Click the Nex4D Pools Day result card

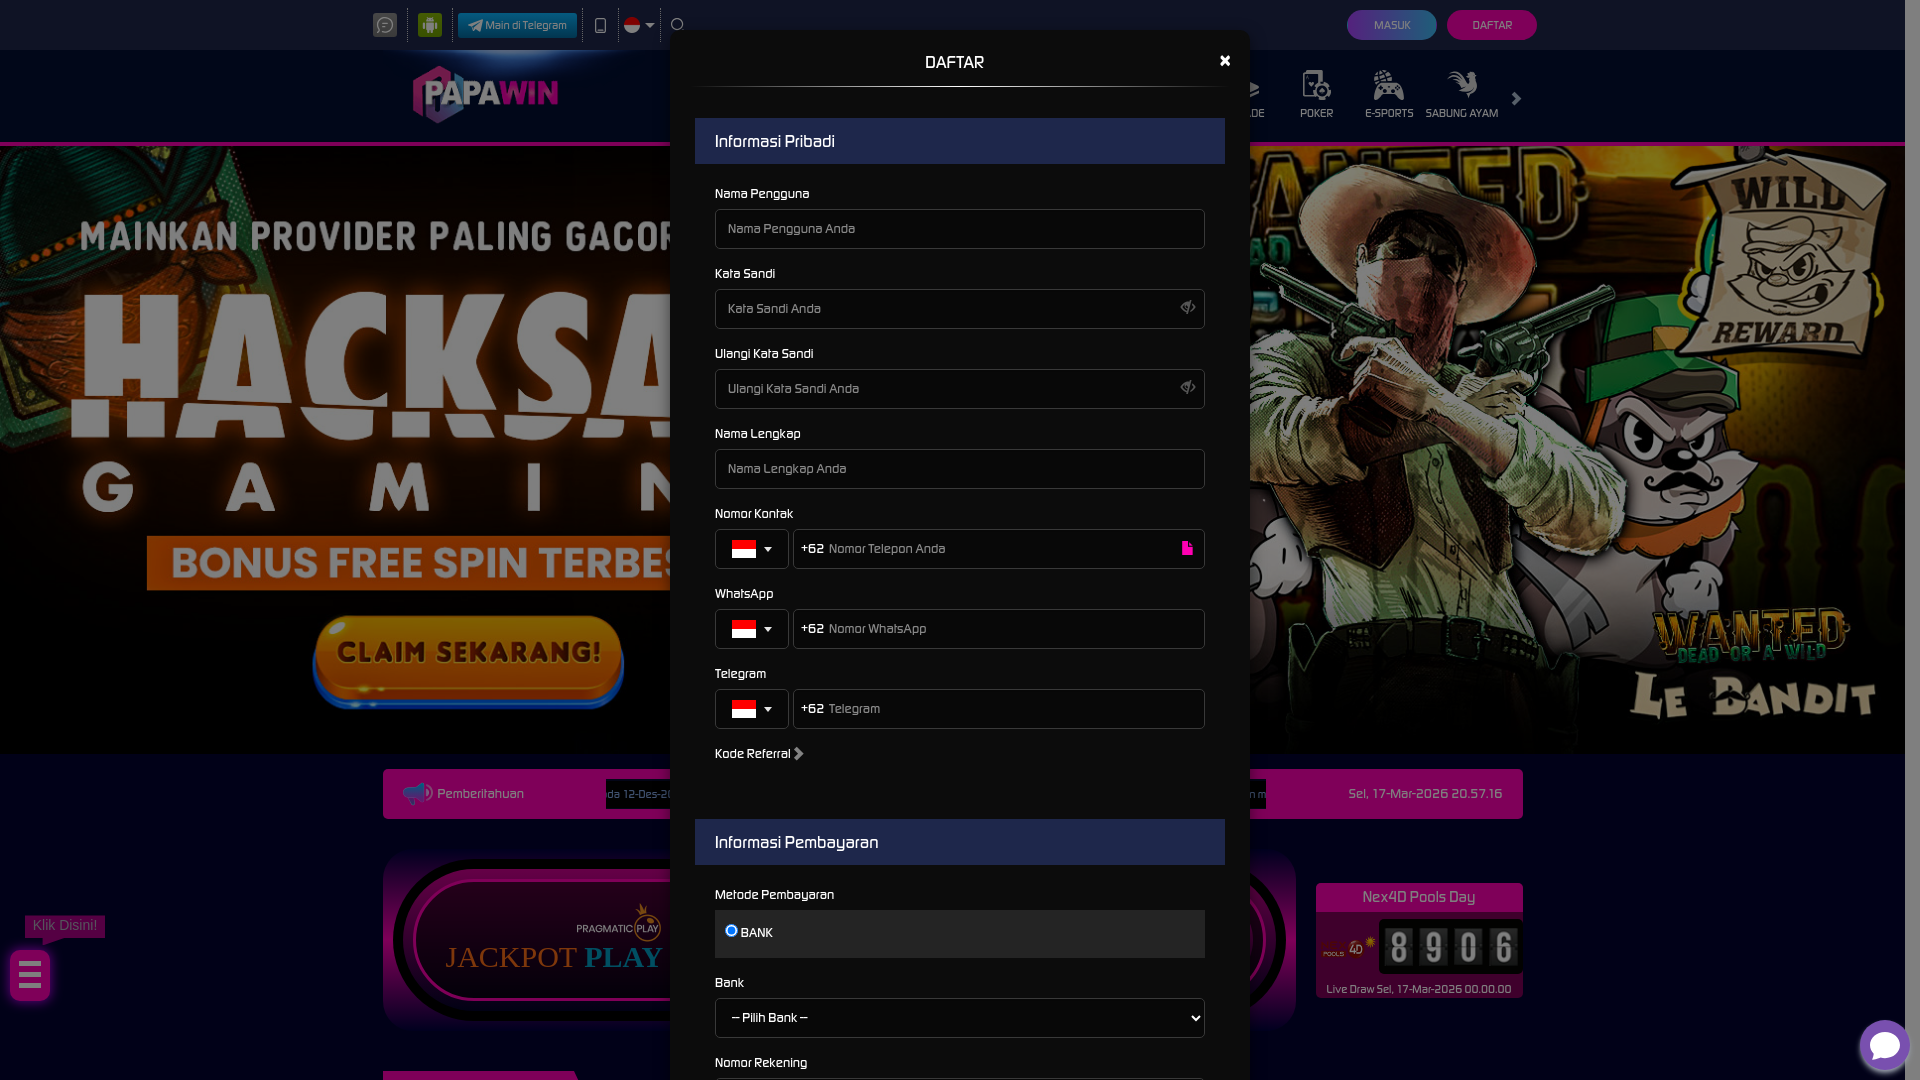pyautogui.click(x=1419, y=940)
